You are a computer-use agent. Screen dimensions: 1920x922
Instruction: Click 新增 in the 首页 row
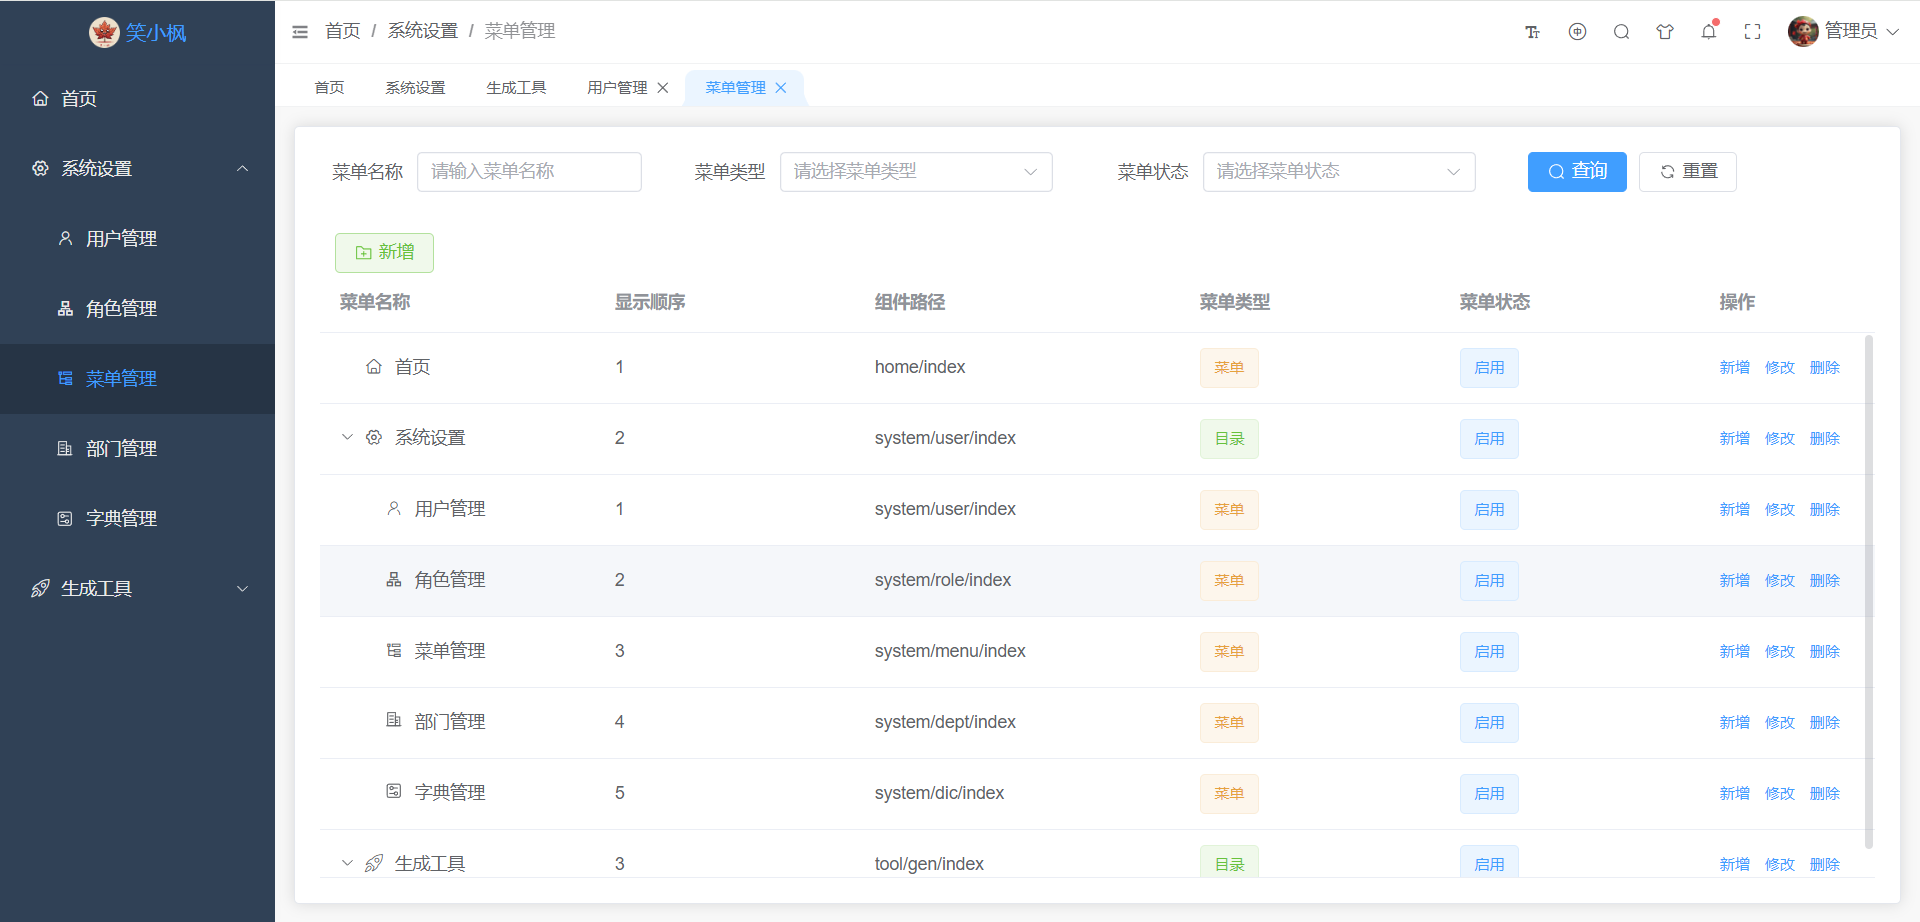[x=1734, y=368]
